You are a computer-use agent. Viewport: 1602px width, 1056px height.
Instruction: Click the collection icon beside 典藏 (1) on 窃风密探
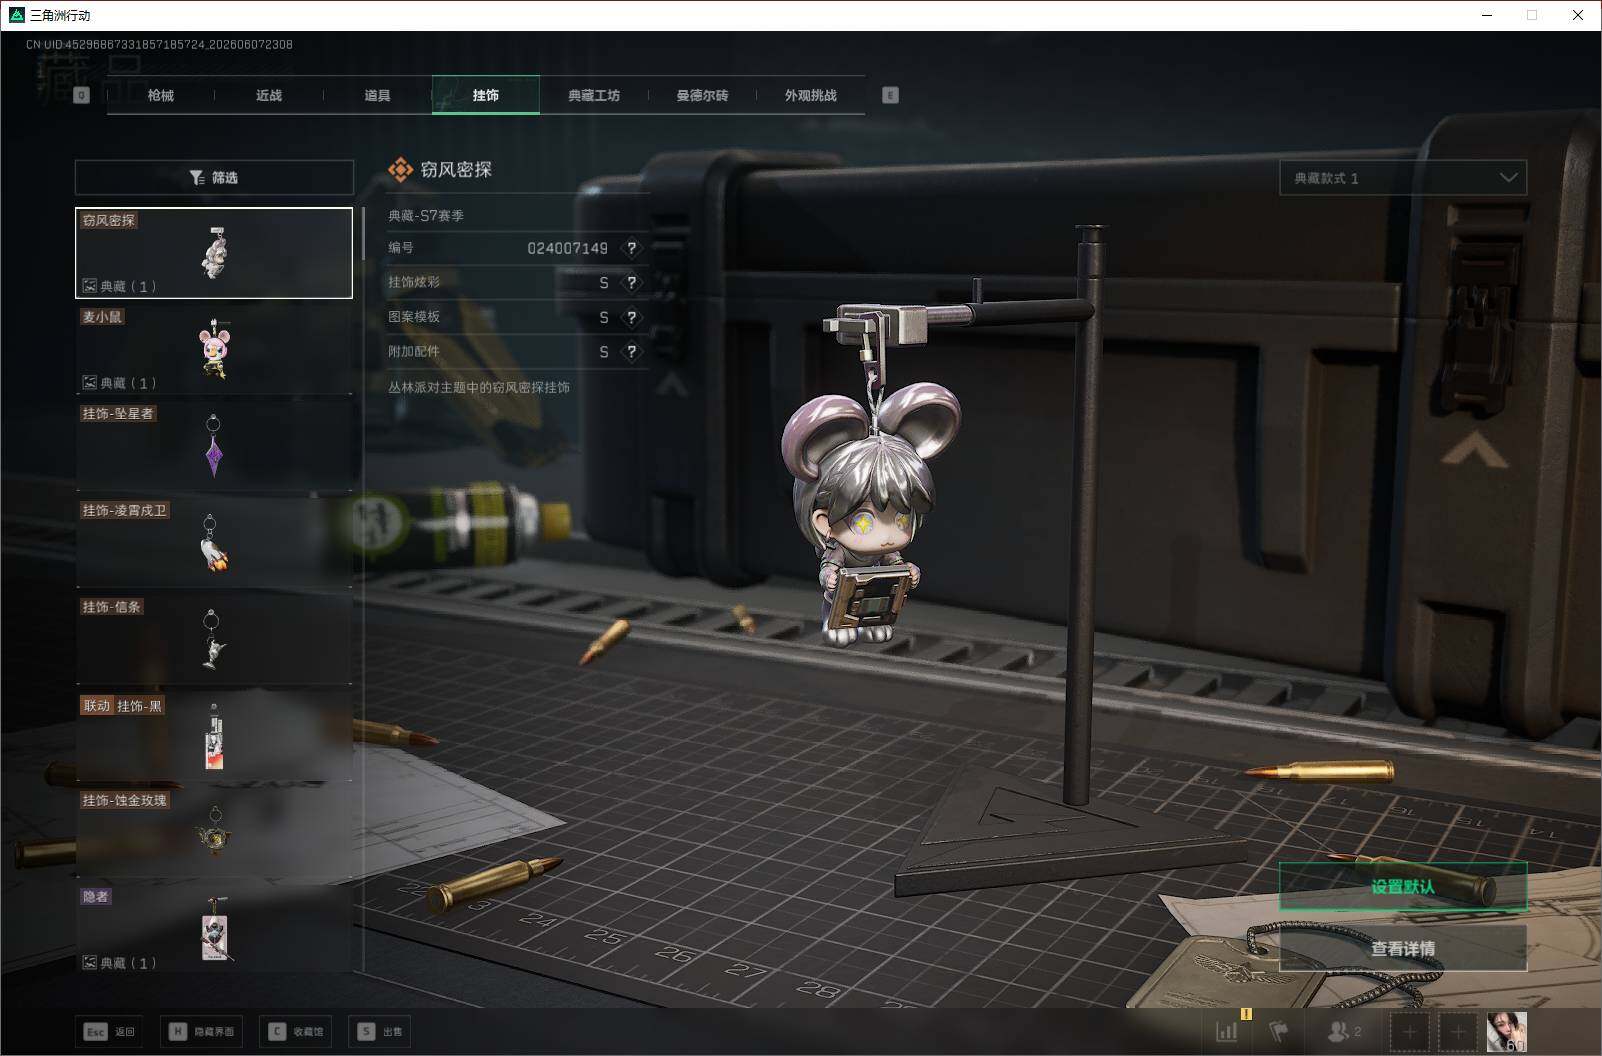(89, 286)
